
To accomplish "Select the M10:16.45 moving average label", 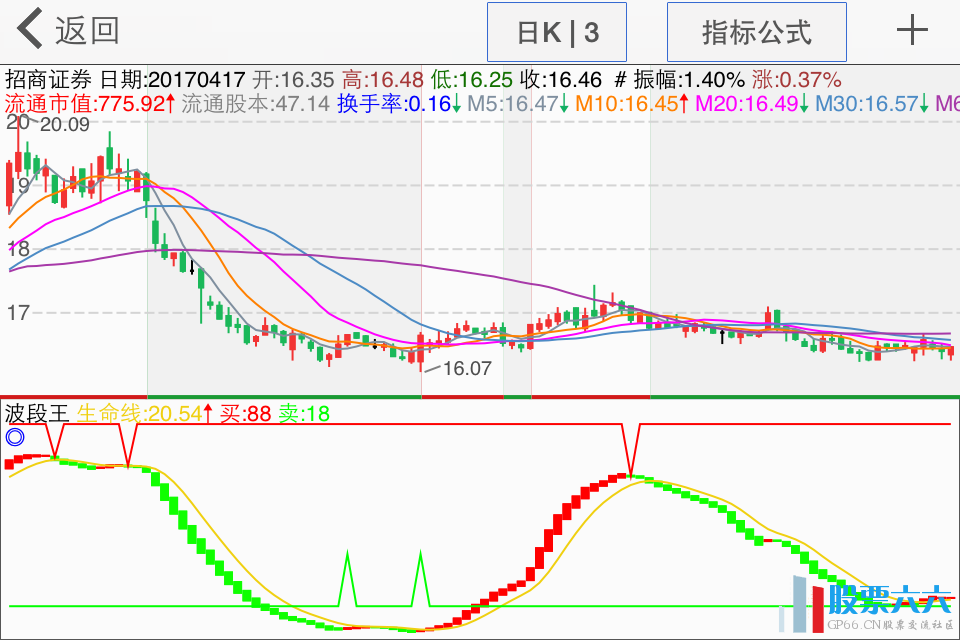I will point(626,103).
